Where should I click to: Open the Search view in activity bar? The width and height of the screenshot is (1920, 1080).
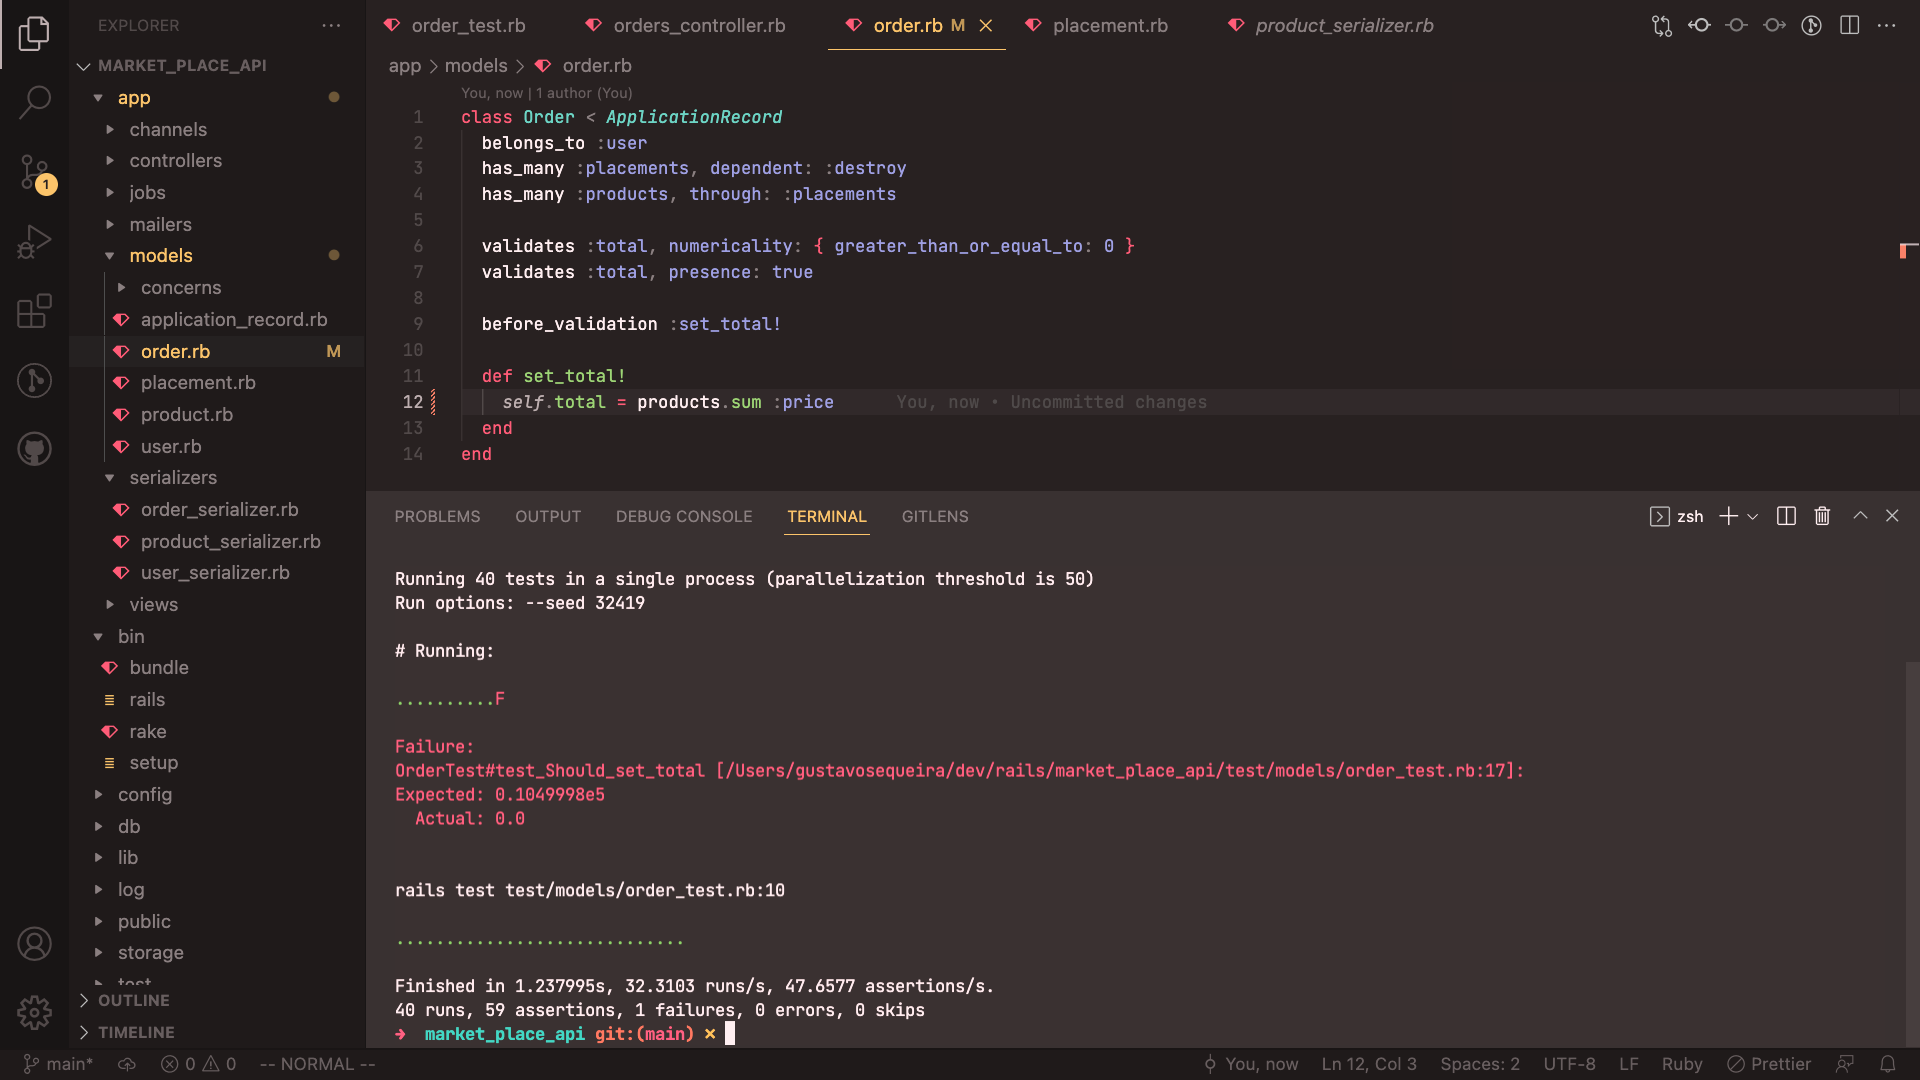35,101
